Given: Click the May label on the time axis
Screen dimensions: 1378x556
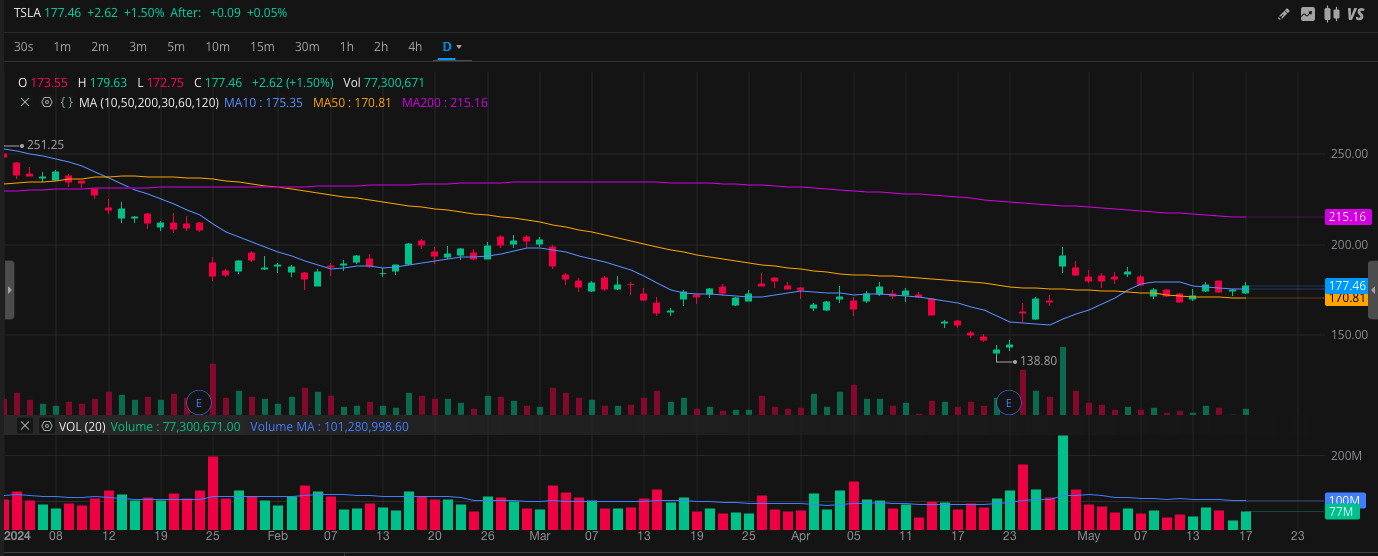Looking at the screenshot, I should pos(1089,536).
